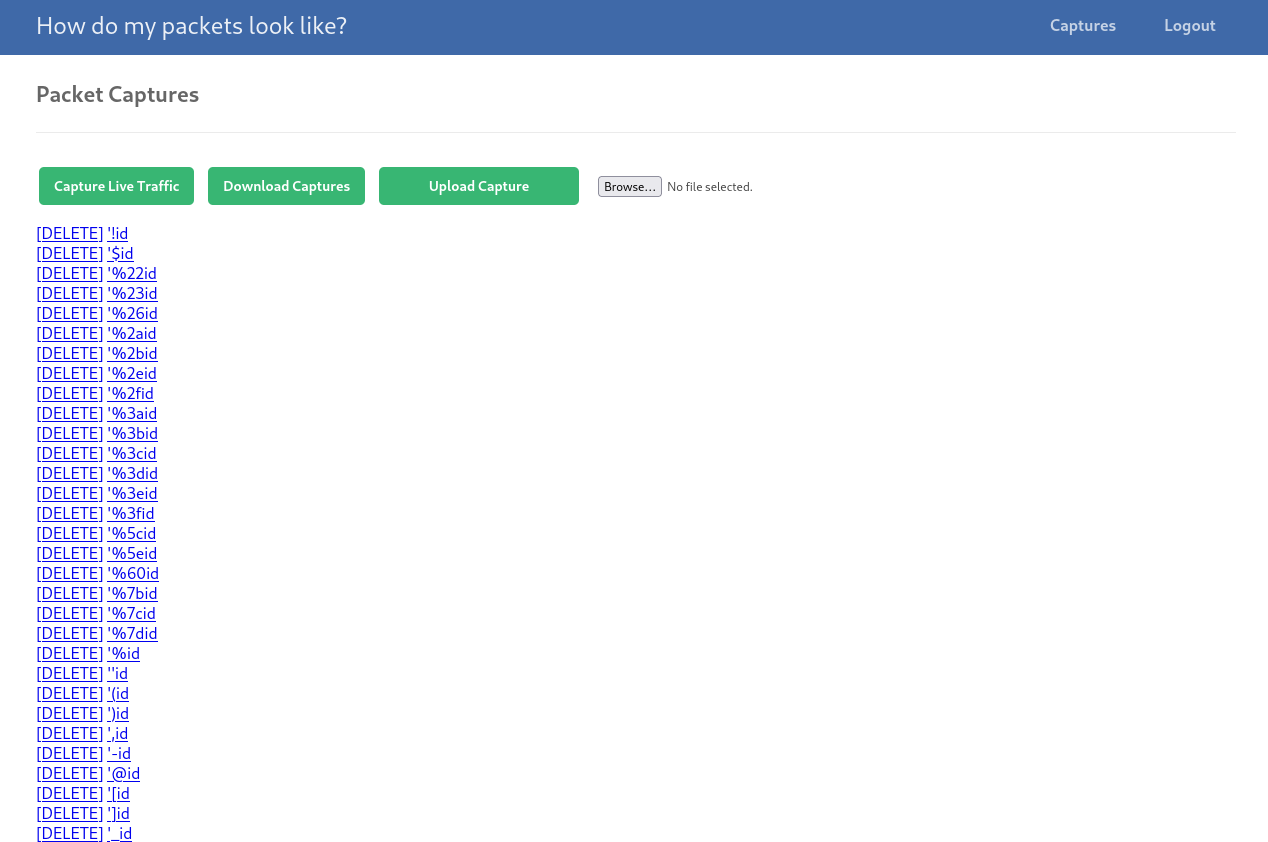
Task: Open the '!id capture link
Action: click(x=118, y=233)
